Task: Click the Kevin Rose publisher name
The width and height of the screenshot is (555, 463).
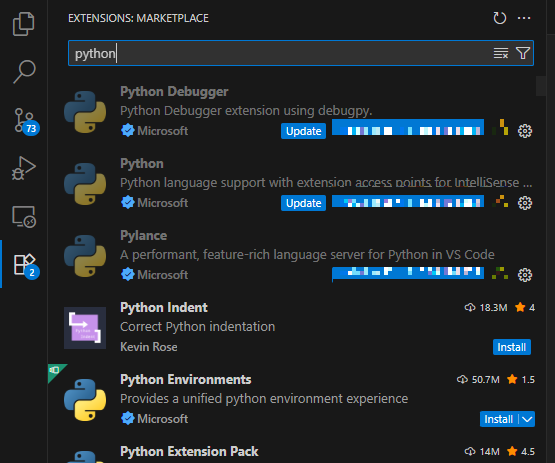Action: (x=149, y=347)
